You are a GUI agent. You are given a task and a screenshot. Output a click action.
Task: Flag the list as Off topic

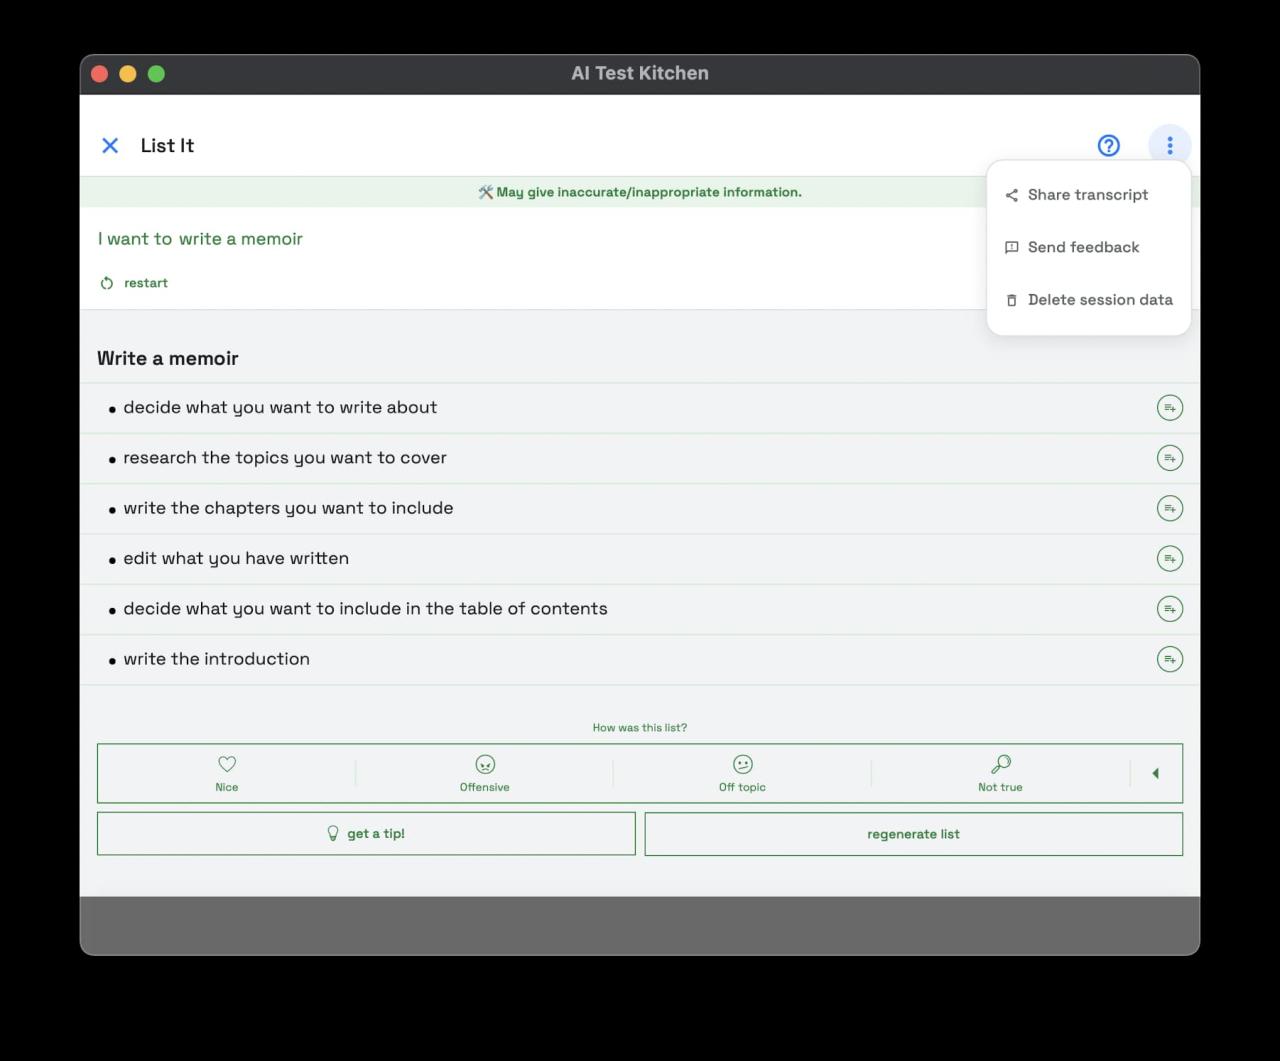tap(742, 773)
